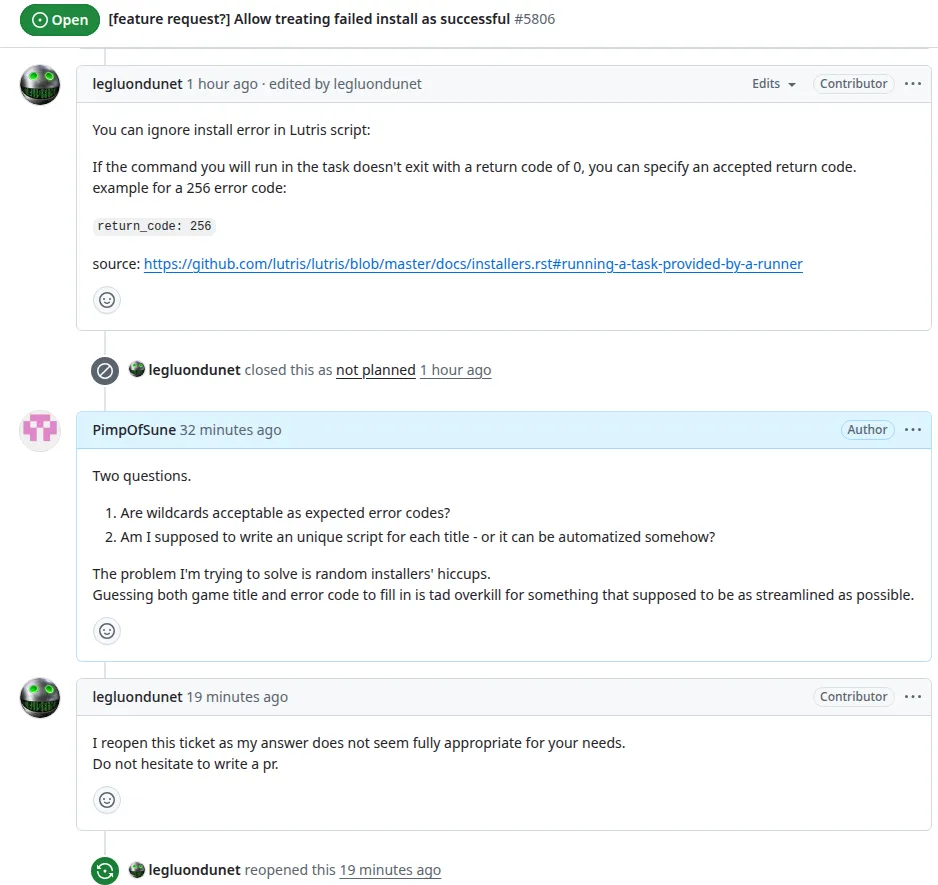The width and height of the screenshot is (938, 885).
Task: Add emoji reaction to first legluondunet comment
Action: (106, 300)
